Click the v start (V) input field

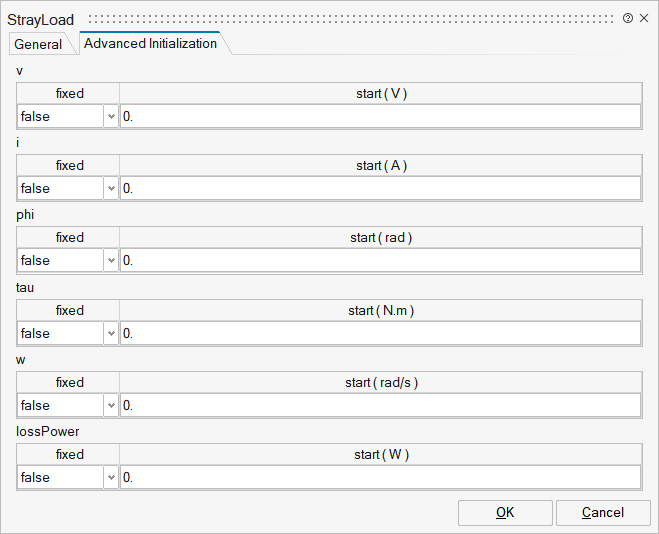[x=380, y=116]
